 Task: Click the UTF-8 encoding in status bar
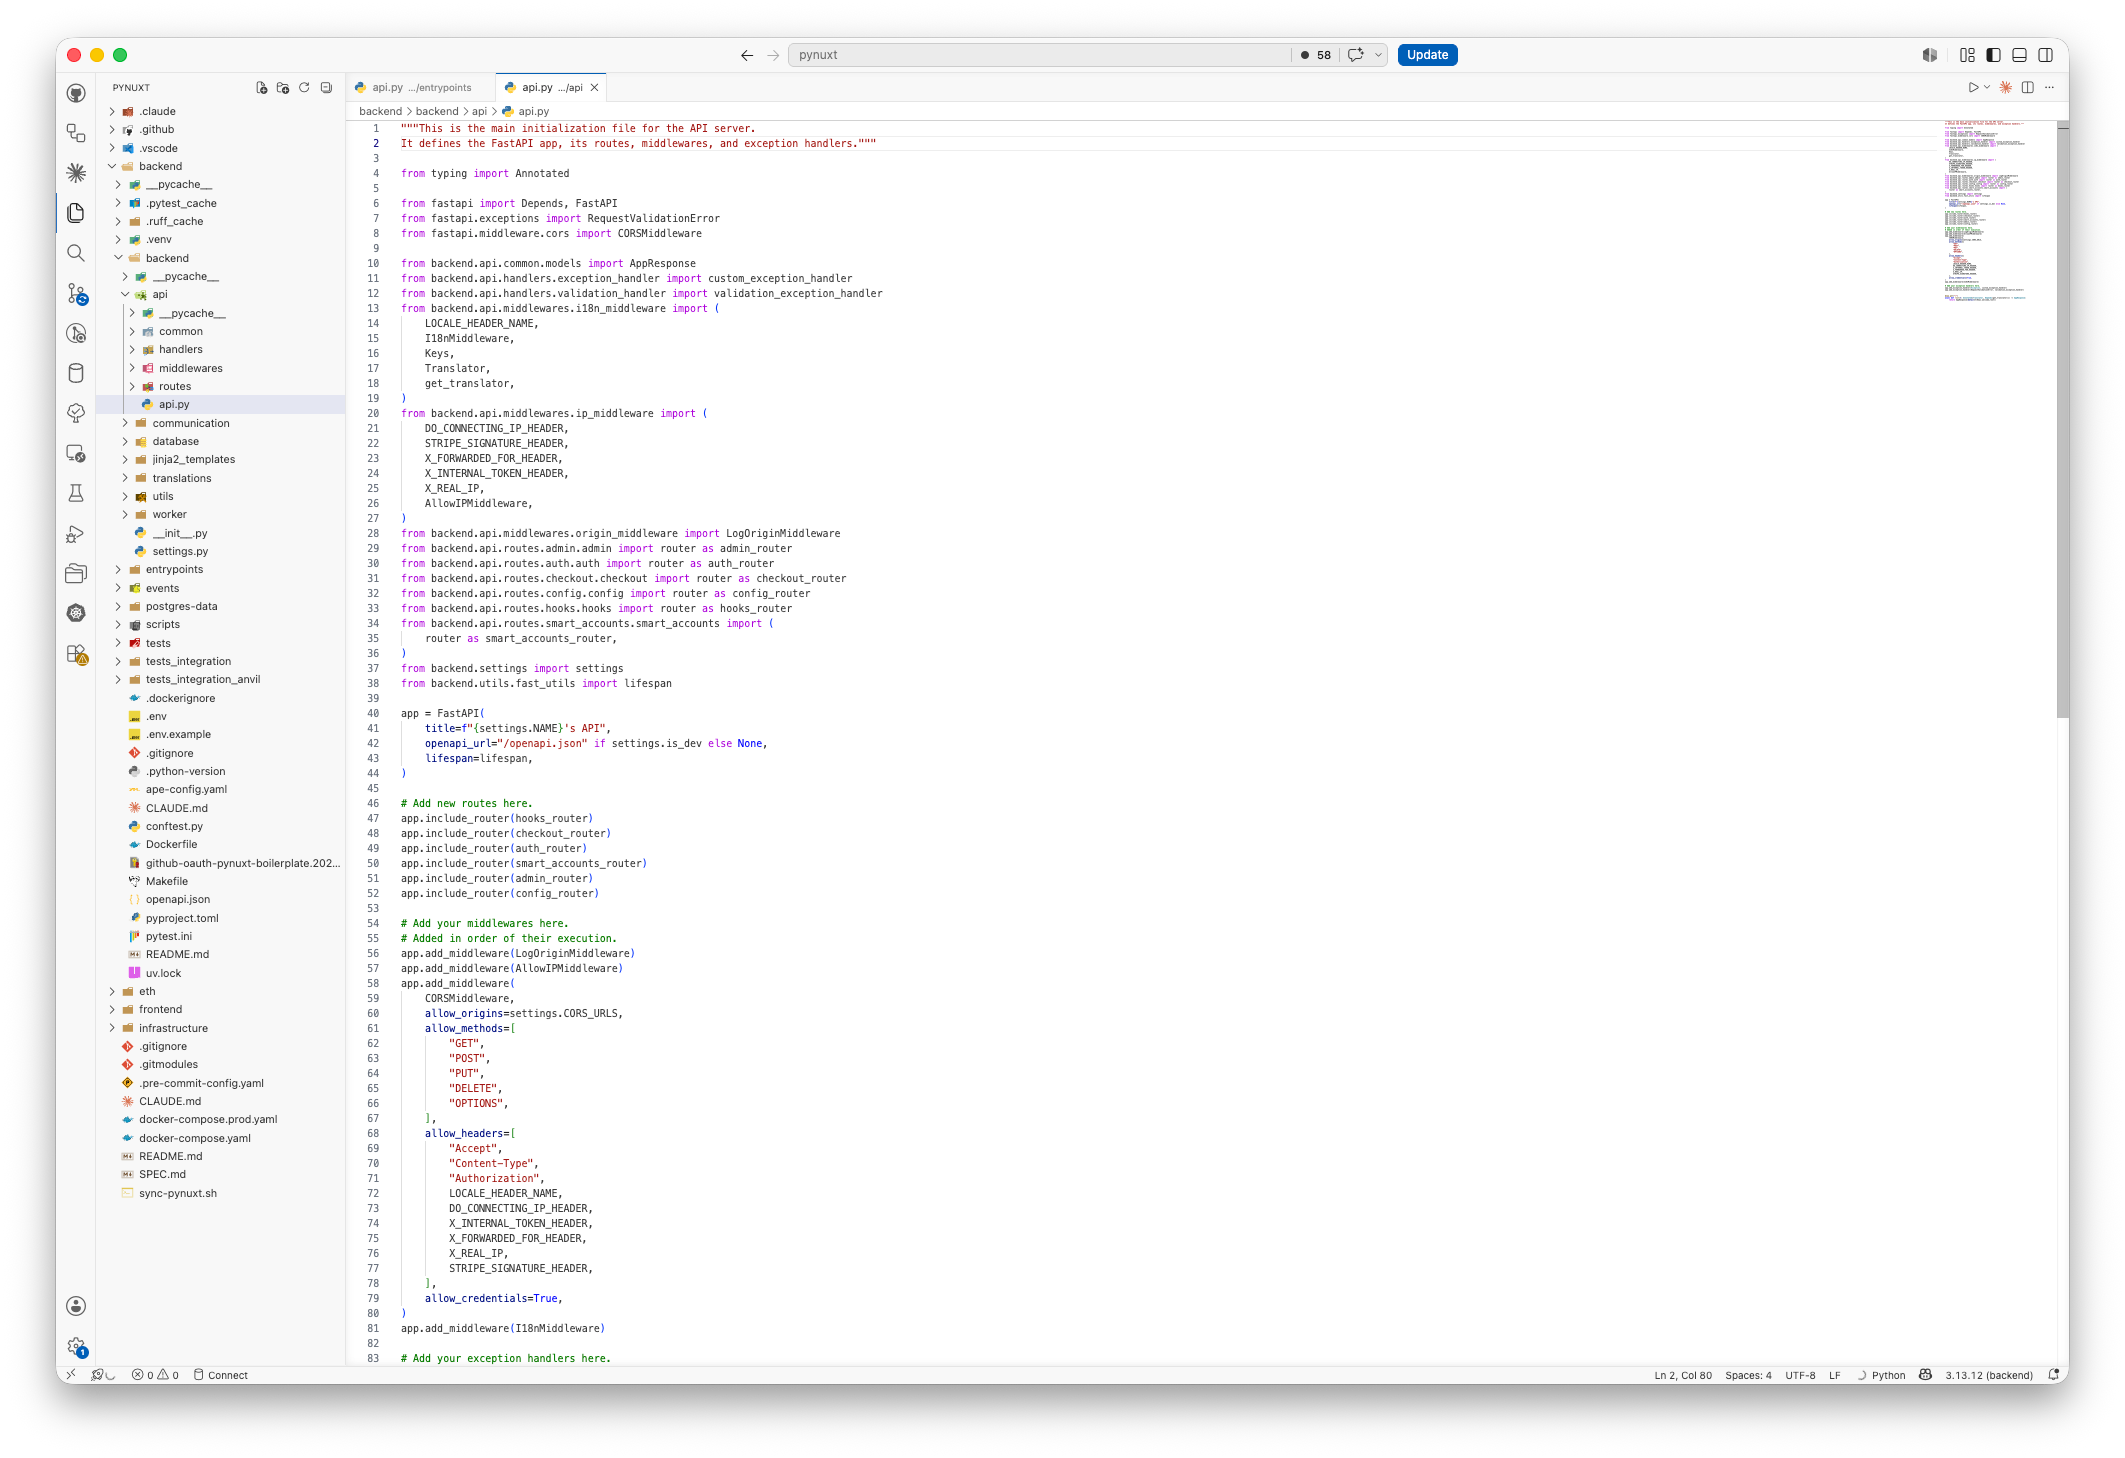click(1800, 1375)
